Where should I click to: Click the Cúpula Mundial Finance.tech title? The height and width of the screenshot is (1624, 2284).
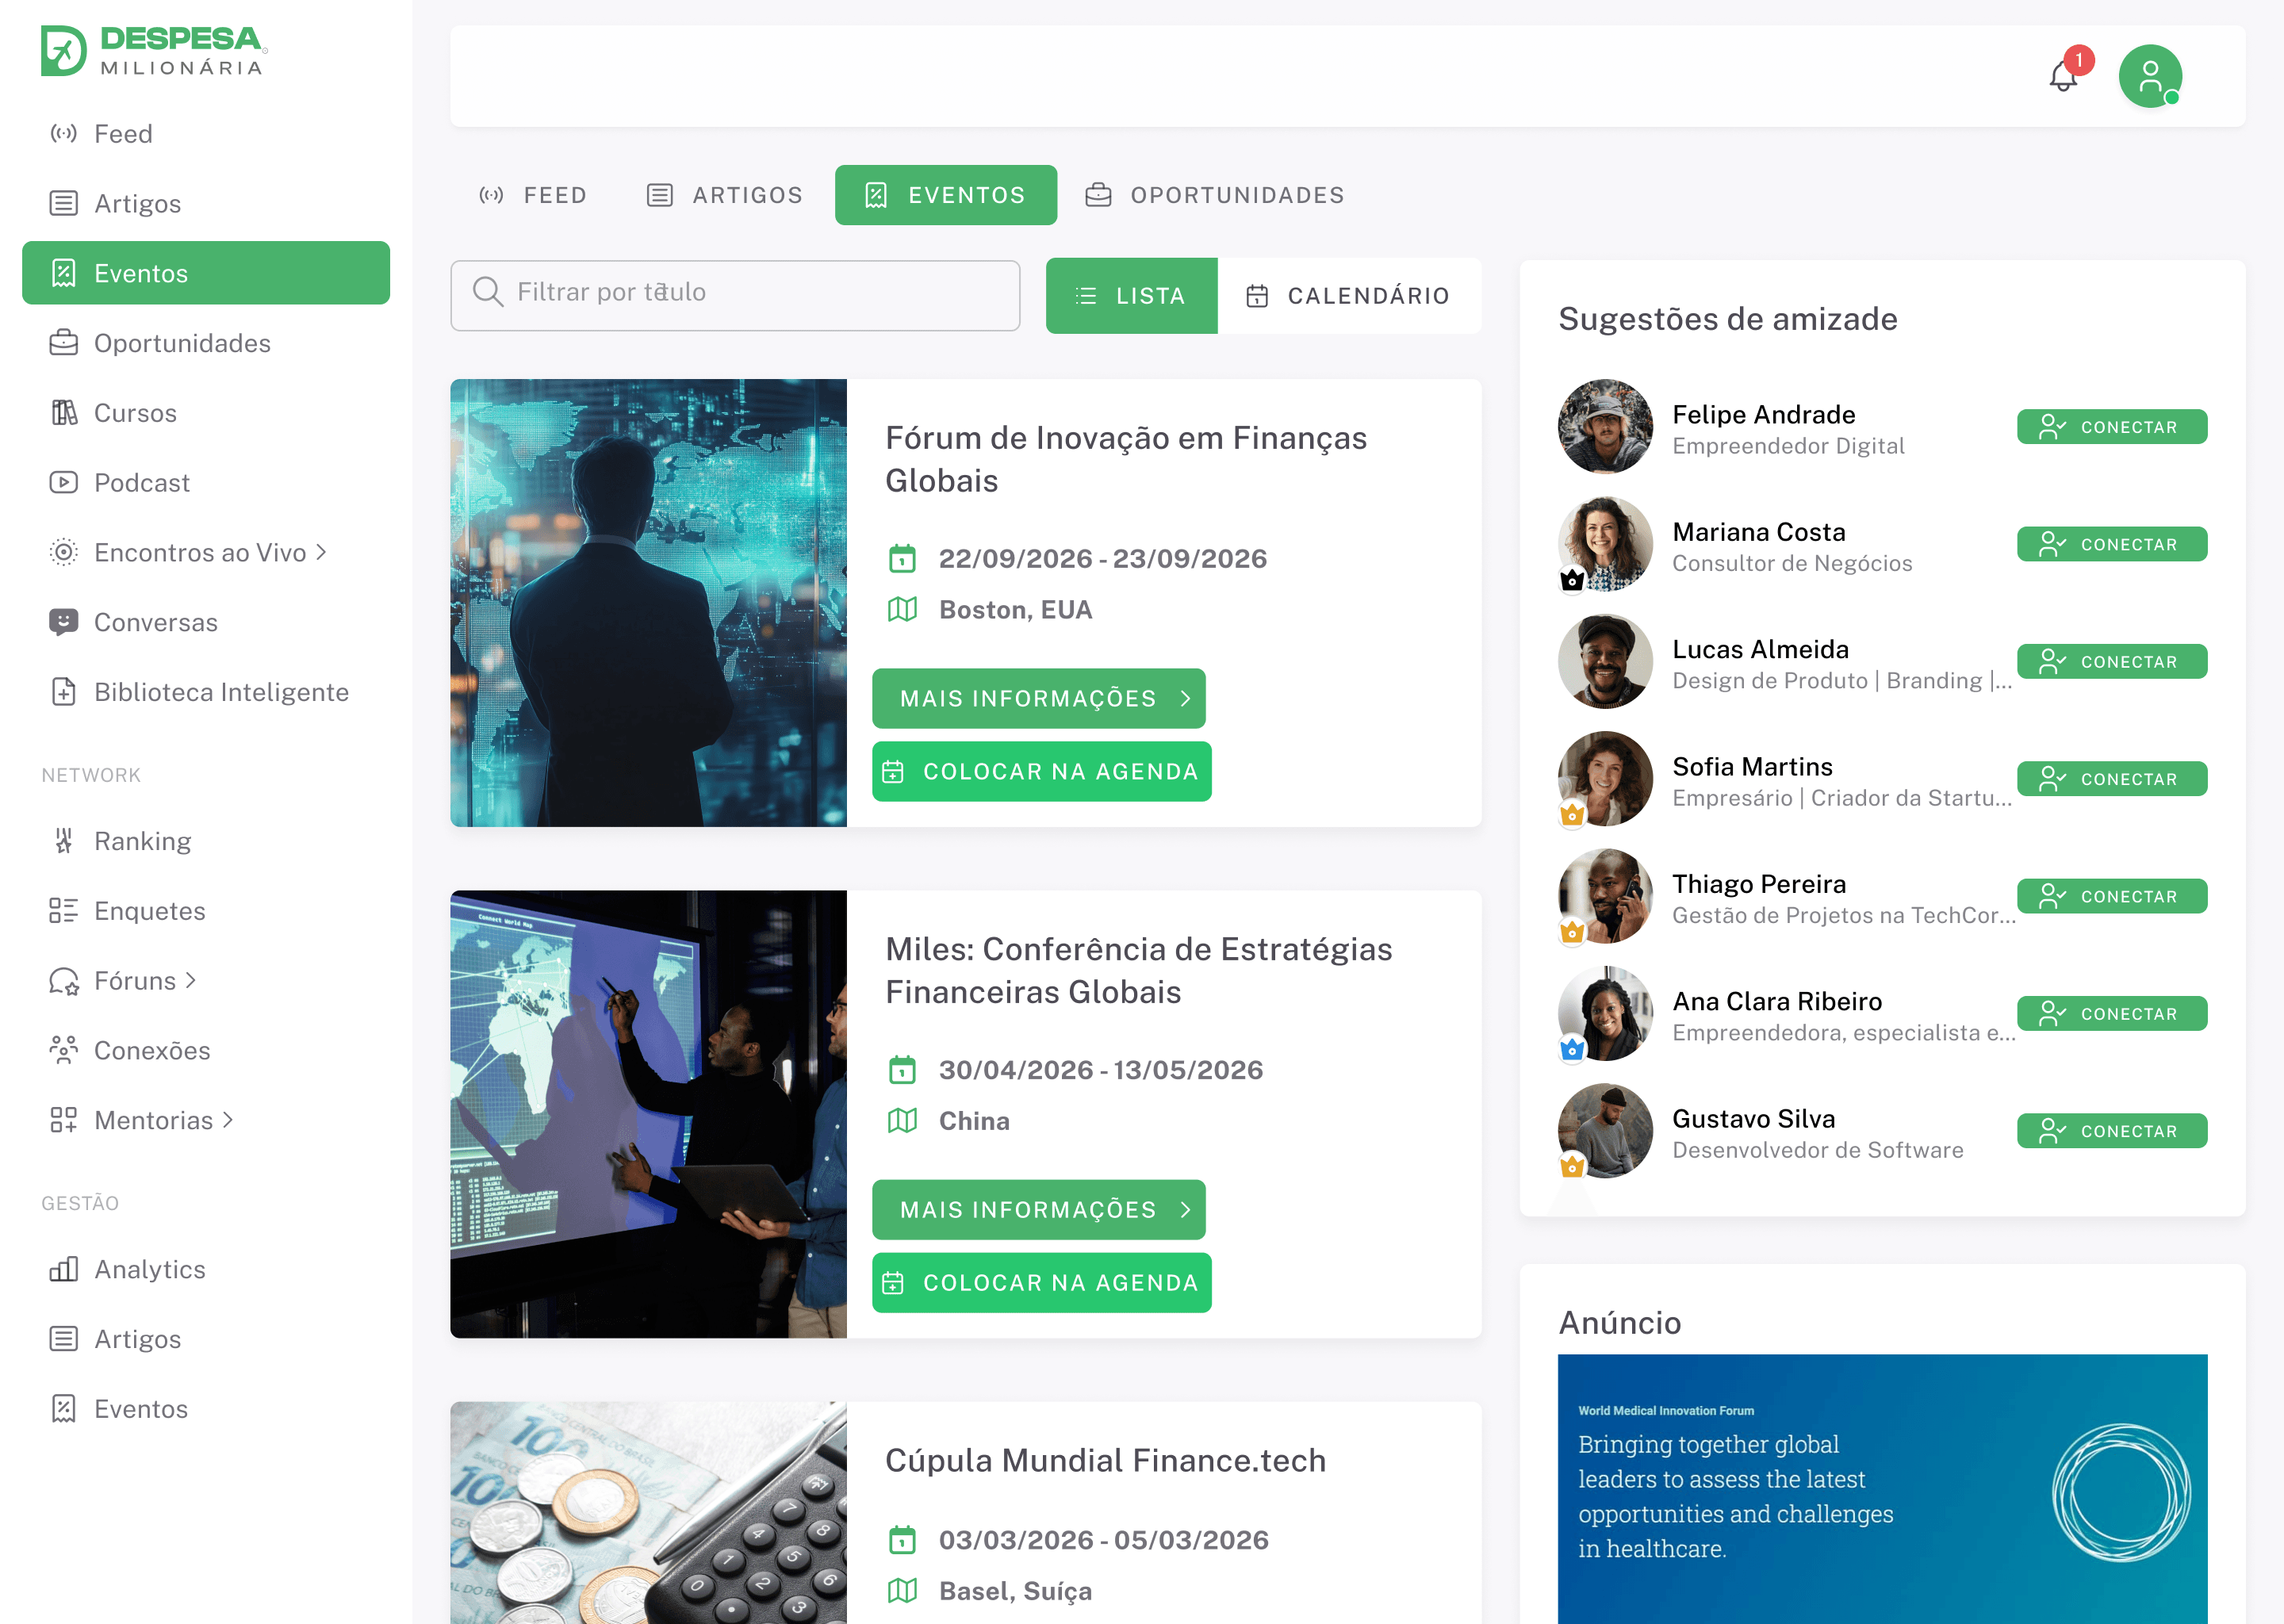coord(1105,1460)
